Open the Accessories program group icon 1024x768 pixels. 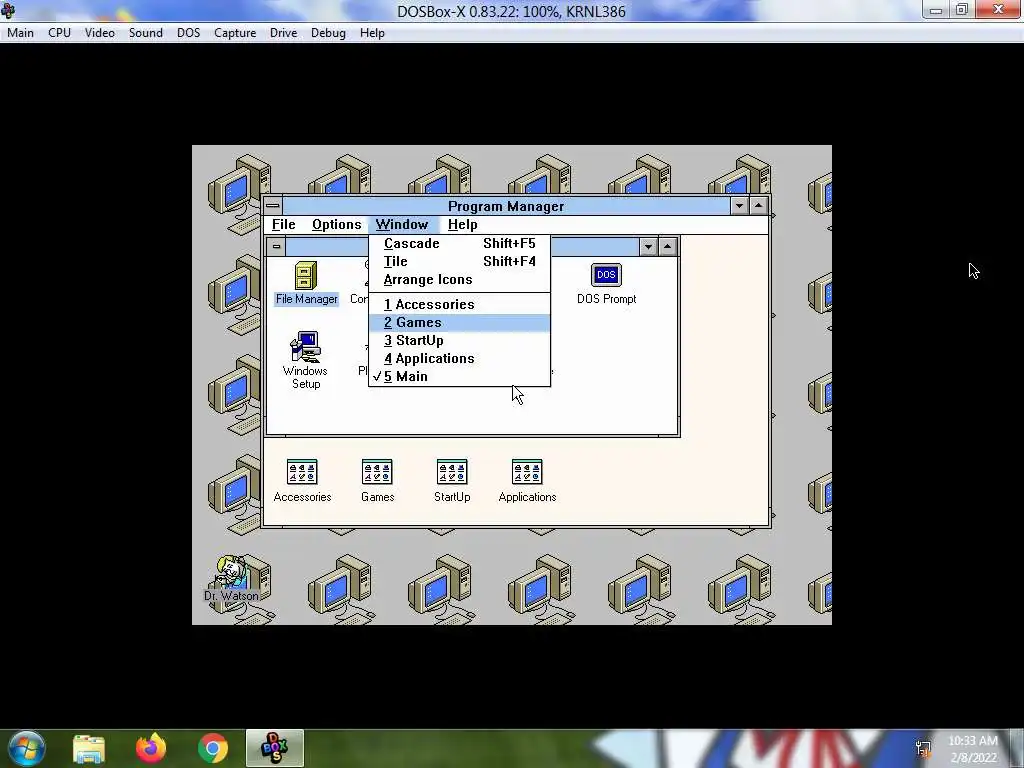[302, 481]
